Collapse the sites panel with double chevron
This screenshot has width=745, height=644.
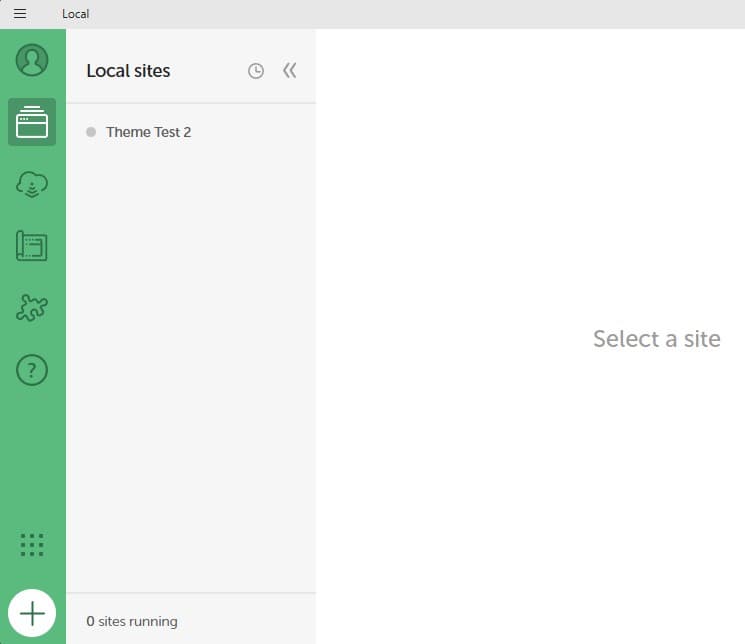click(x=290, y=71)
